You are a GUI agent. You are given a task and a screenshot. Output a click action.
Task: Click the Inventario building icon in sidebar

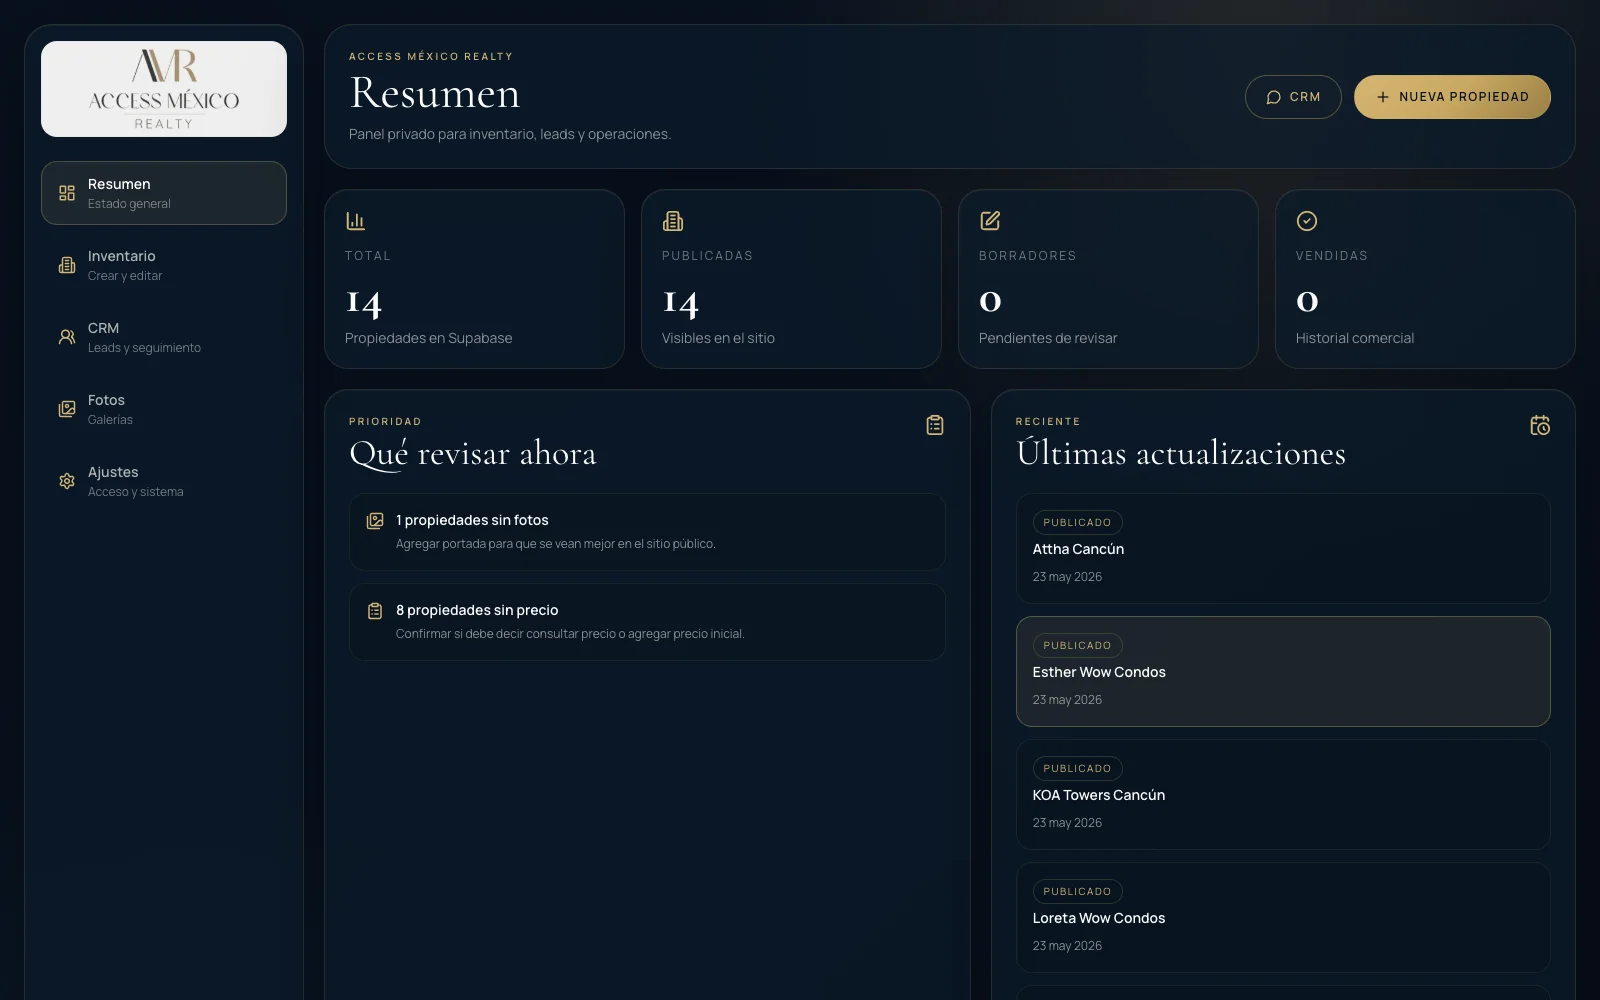pyautogui.click(x=67, y=265)
